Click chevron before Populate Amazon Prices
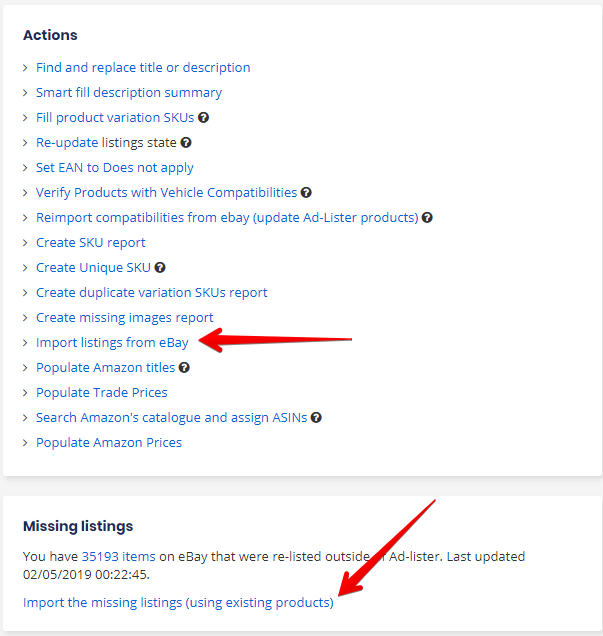 [x=25, y=443]
